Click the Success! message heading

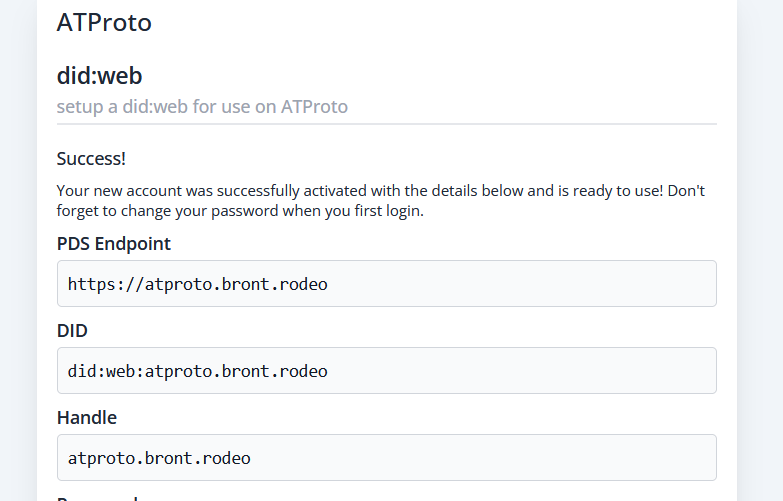point(91,159)
